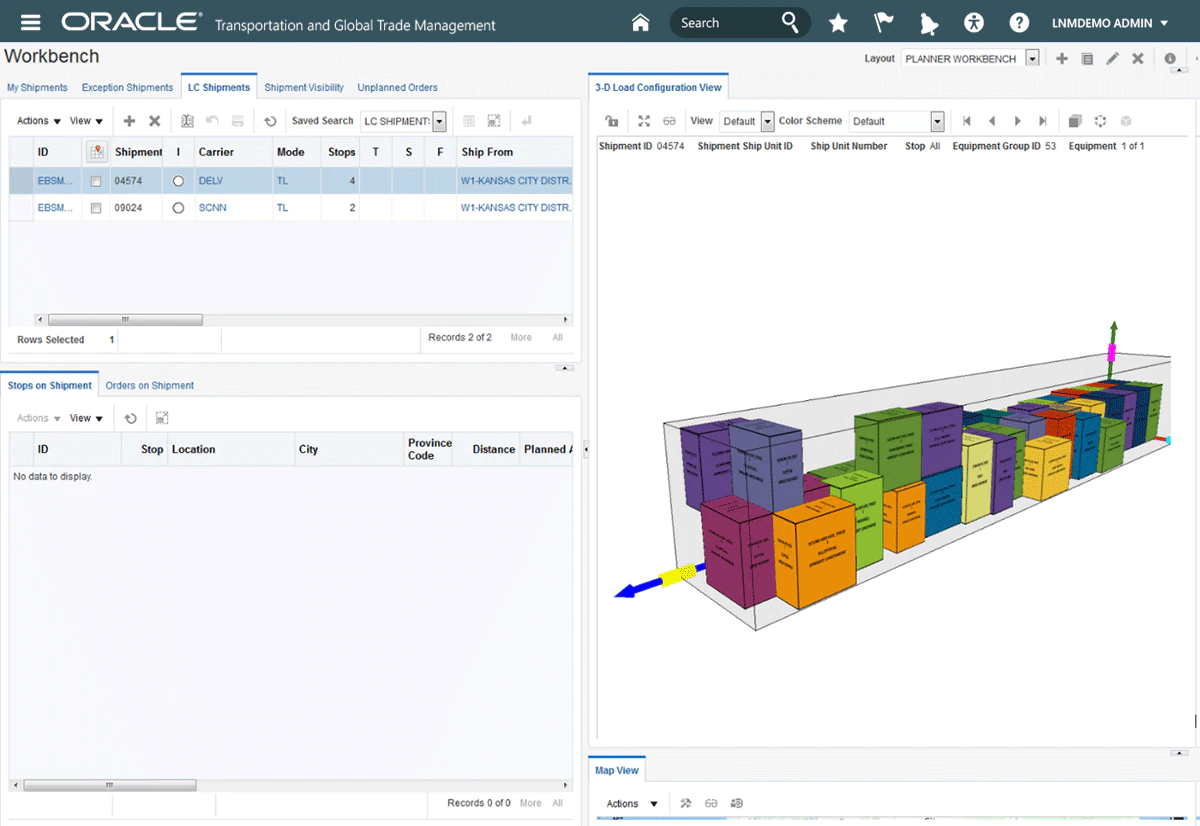Viewport: 1200px width, 826px height.
Task: Open the Help question mark icon
Action: pyautogui.click(x=1019, y=23)
